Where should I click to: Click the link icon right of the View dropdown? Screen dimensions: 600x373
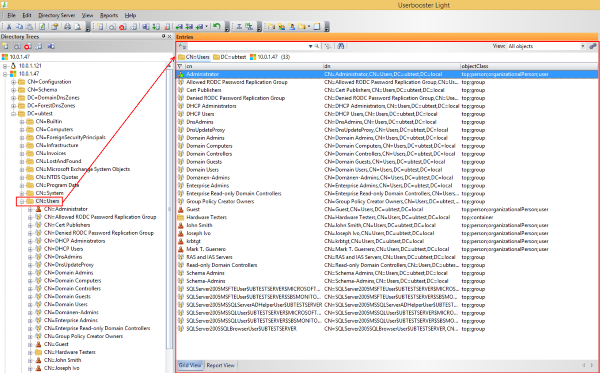pos(593,46)
